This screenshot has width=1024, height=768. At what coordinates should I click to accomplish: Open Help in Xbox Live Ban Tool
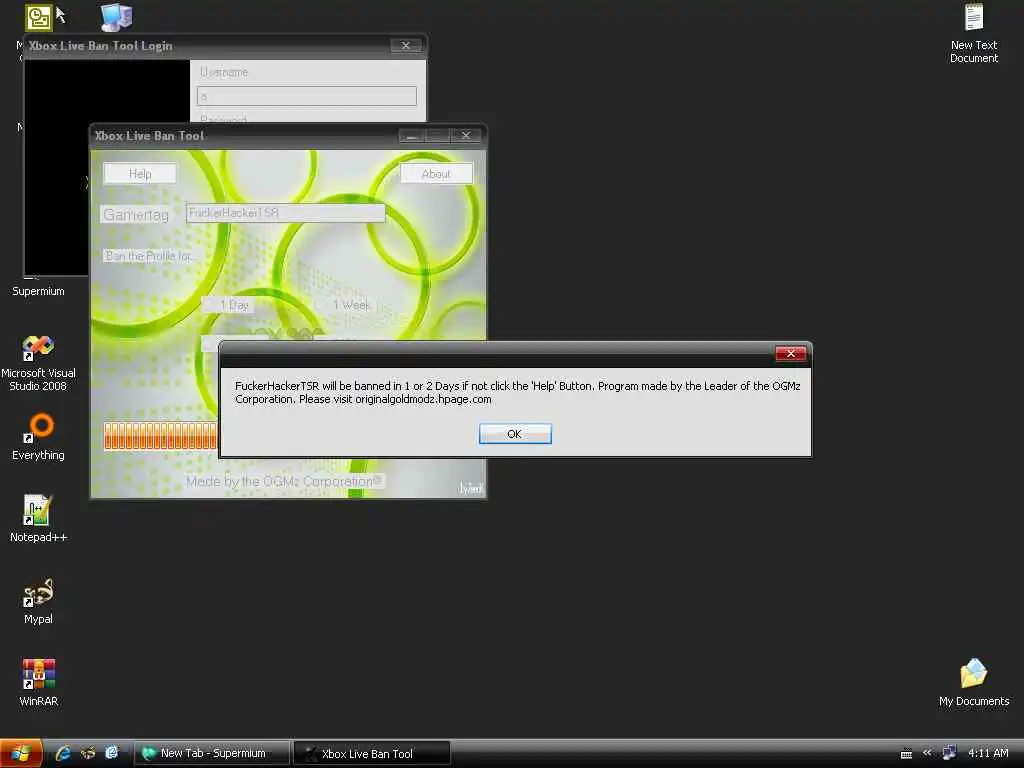(140, 174)
